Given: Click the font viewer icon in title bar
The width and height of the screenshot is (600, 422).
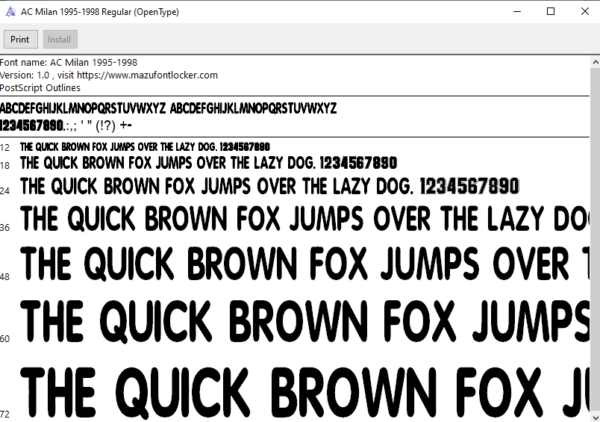Looking at the screenshot, I should (x=11, y=11).
